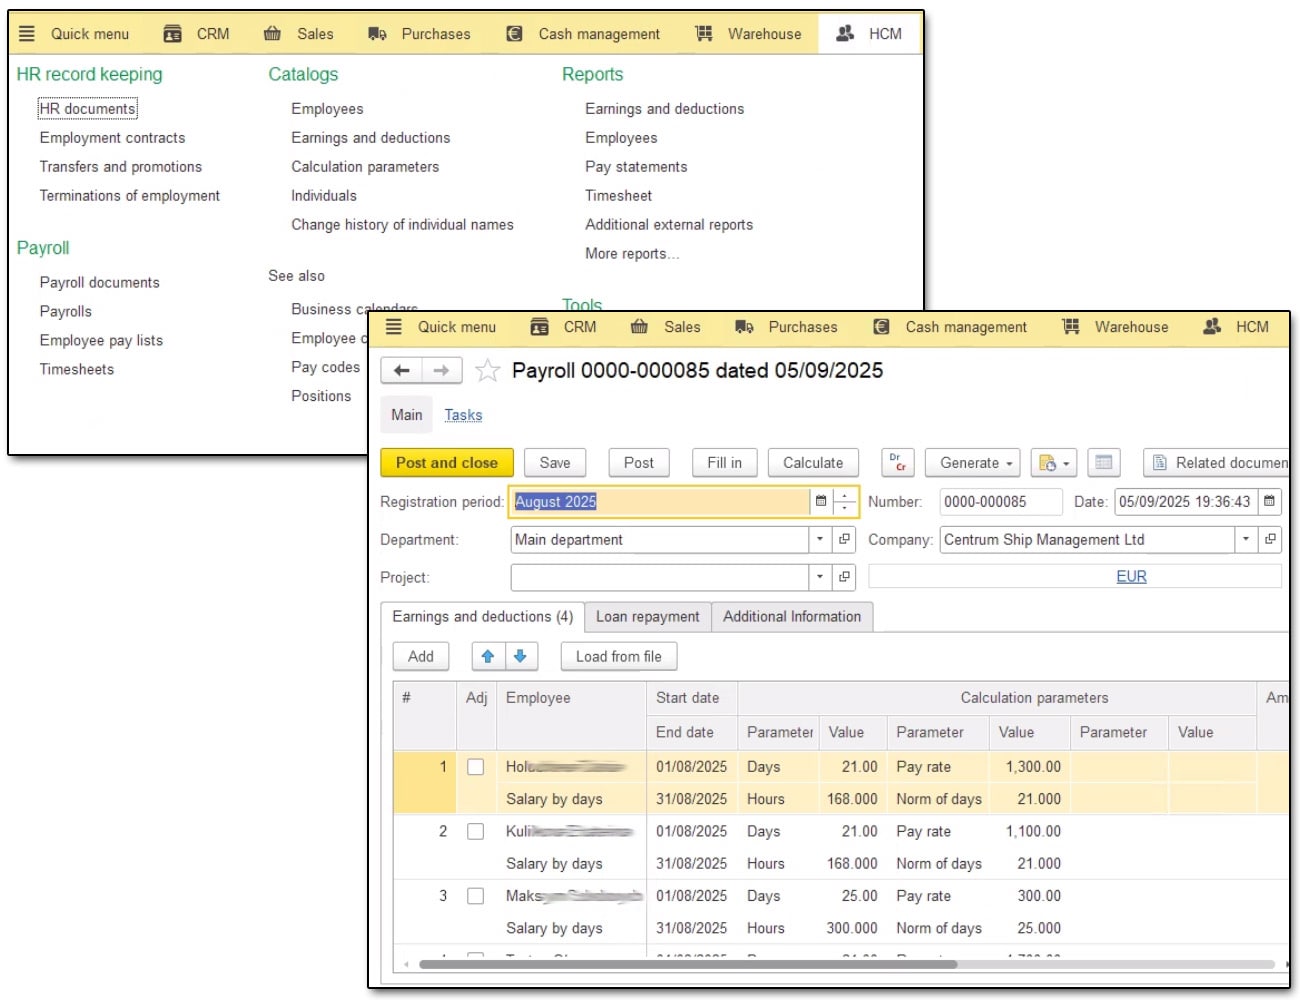This screenshot has width=1300, height=1000.
Task: Click open-form icon next to Department field
Action: pos(845,540)
